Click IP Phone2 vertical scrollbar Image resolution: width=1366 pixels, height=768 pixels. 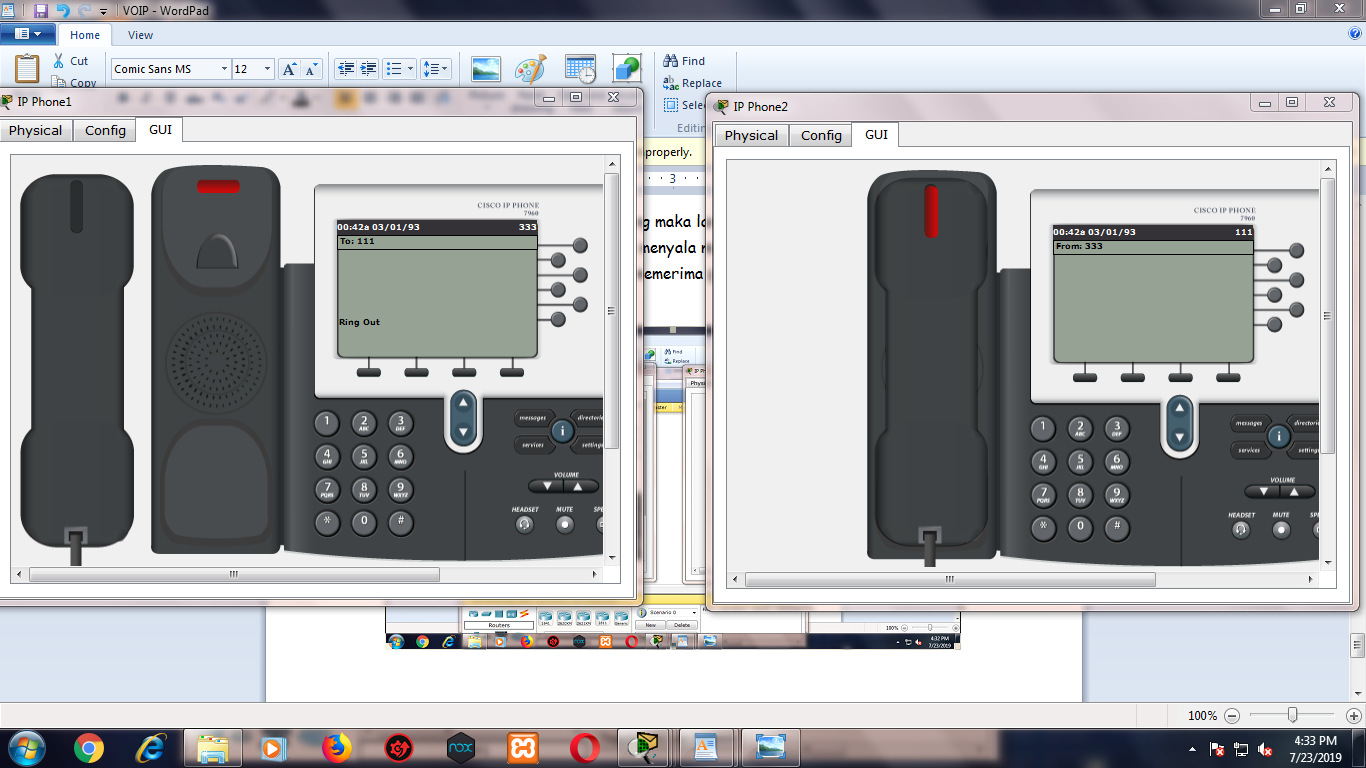tap(1328, 316)
